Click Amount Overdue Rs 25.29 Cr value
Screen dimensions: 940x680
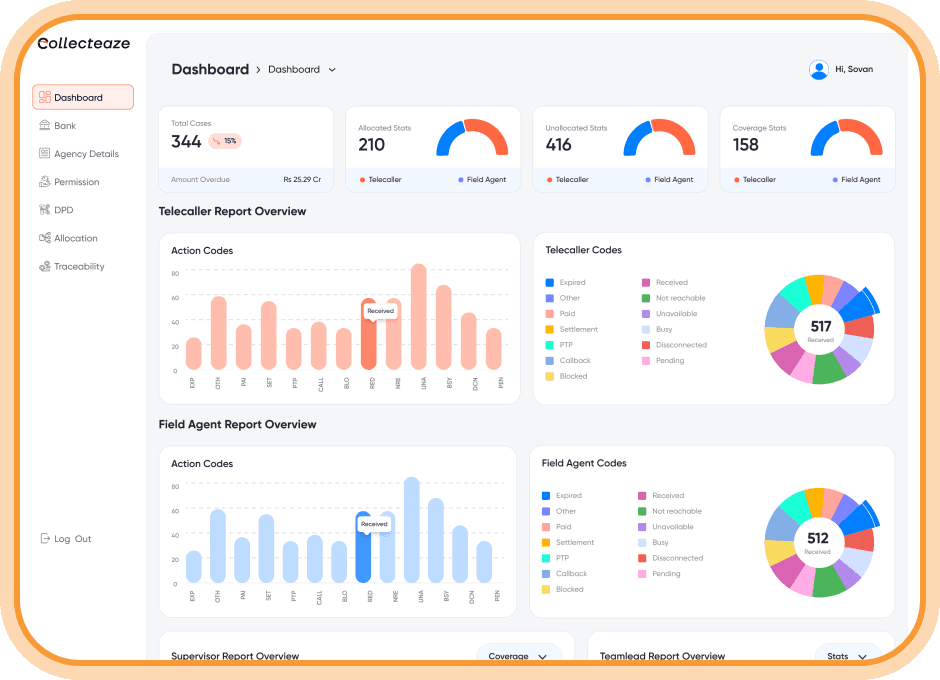coord(302,179)
